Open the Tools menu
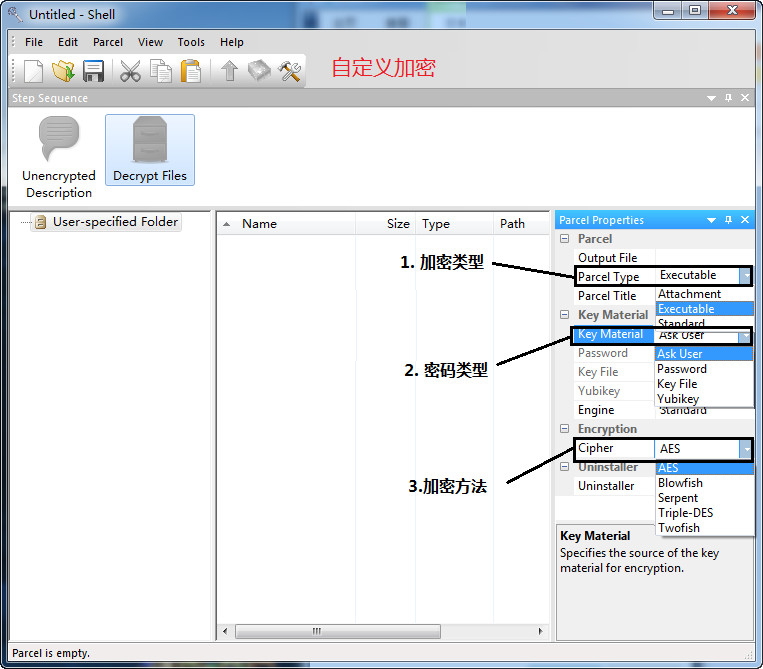The image size is (763, 669). tap(191, 42)
